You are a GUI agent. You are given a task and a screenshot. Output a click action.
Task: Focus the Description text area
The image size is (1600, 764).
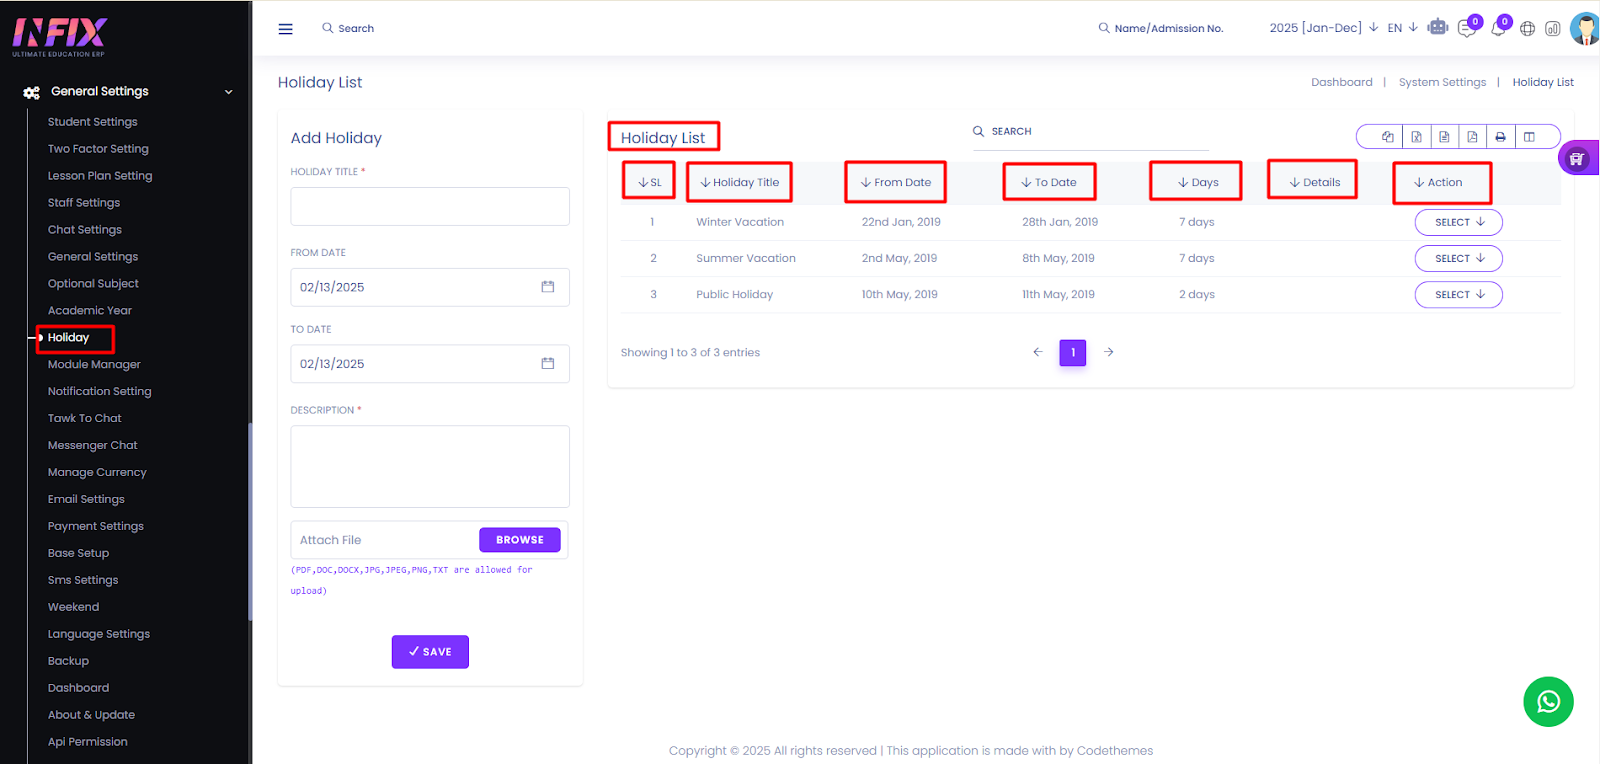pos(430,467)
